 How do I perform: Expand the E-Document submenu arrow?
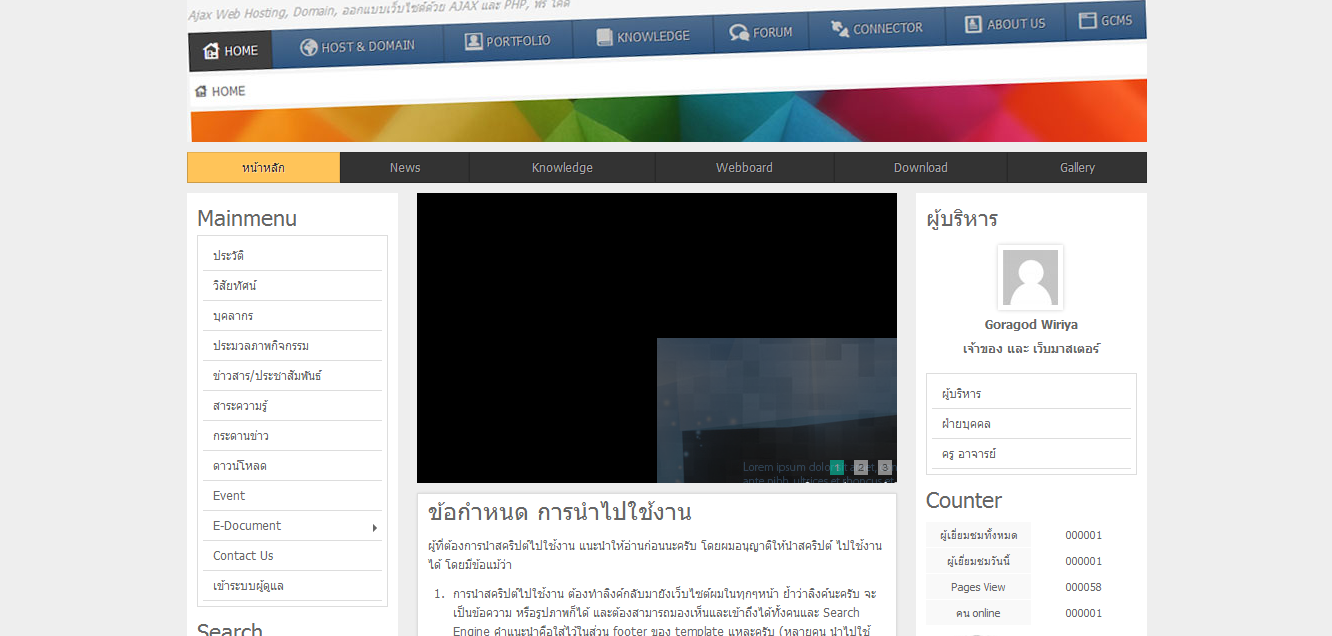tap(375, 527)
